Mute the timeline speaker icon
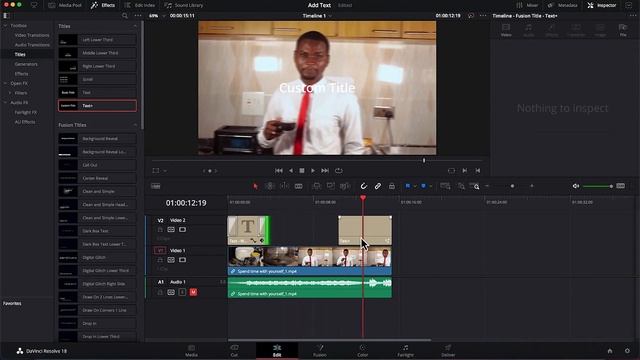The height and width of the screenshot is (360, 640). click(x=576, y=186)
